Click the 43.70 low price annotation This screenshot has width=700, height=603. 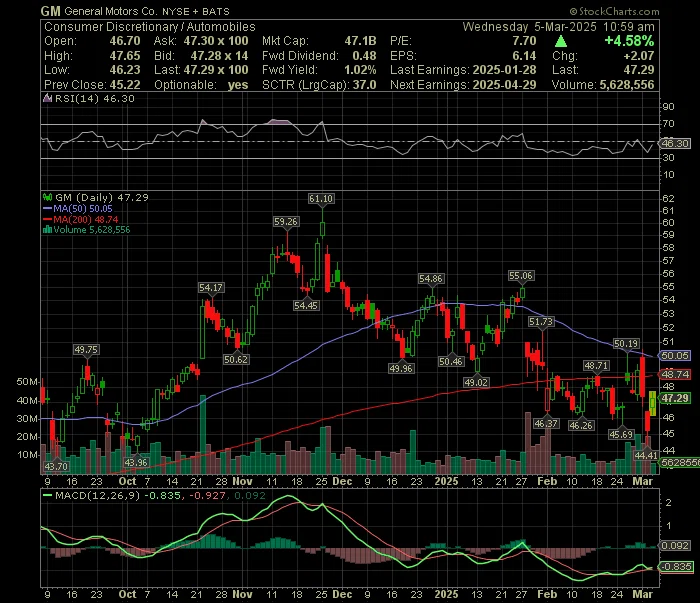(x=56, y=466)
